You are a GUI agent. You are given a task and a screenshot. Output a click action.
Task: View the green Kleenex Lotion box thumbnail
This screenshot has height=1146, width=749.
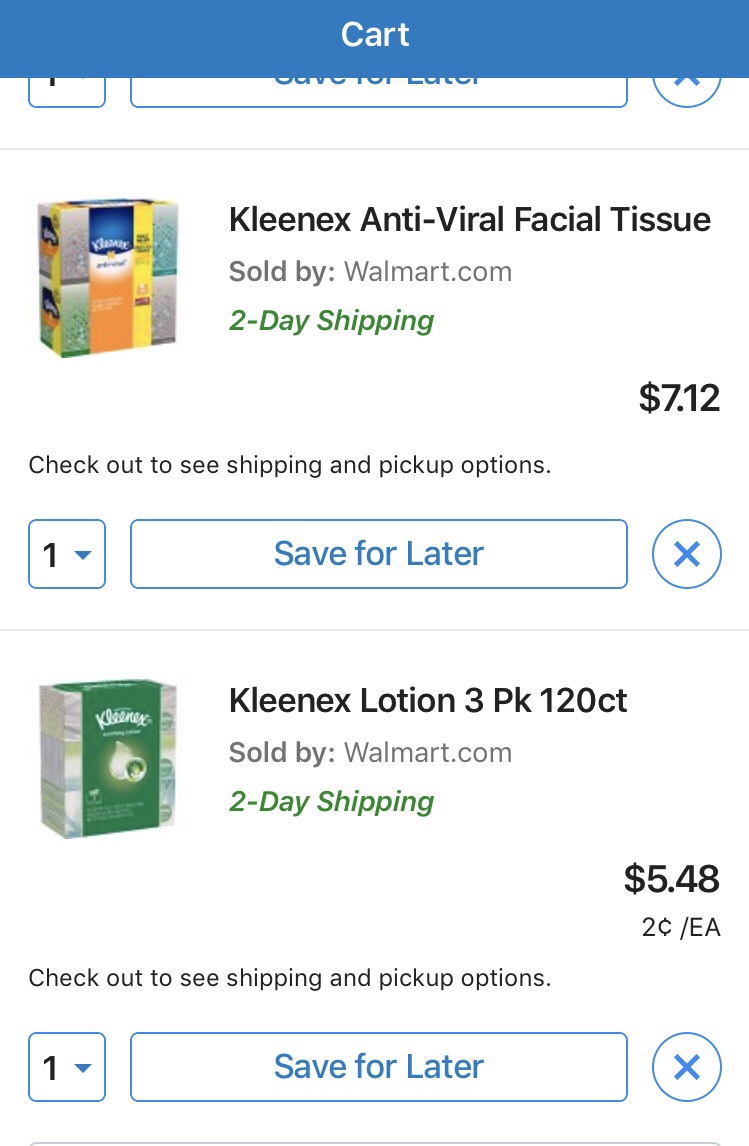point(108,758)
